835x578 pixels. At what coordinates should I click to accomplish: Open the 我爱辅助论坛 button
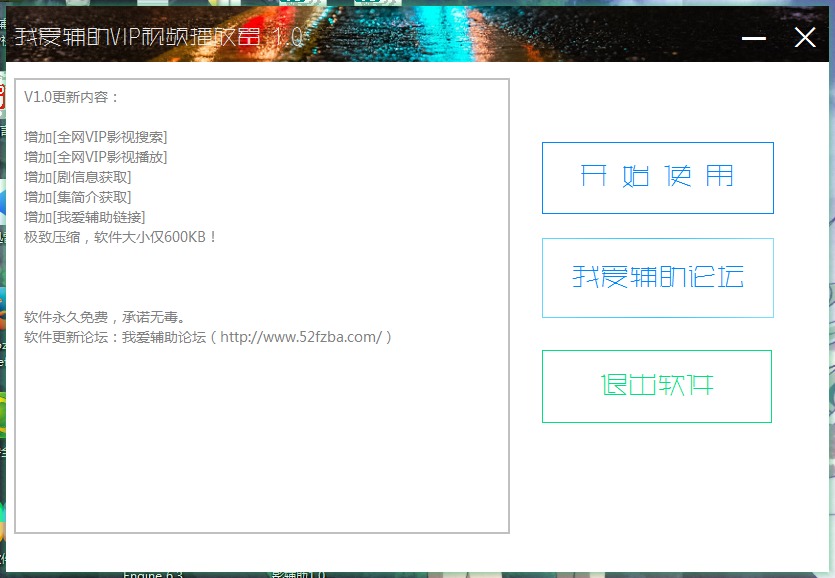658,278
